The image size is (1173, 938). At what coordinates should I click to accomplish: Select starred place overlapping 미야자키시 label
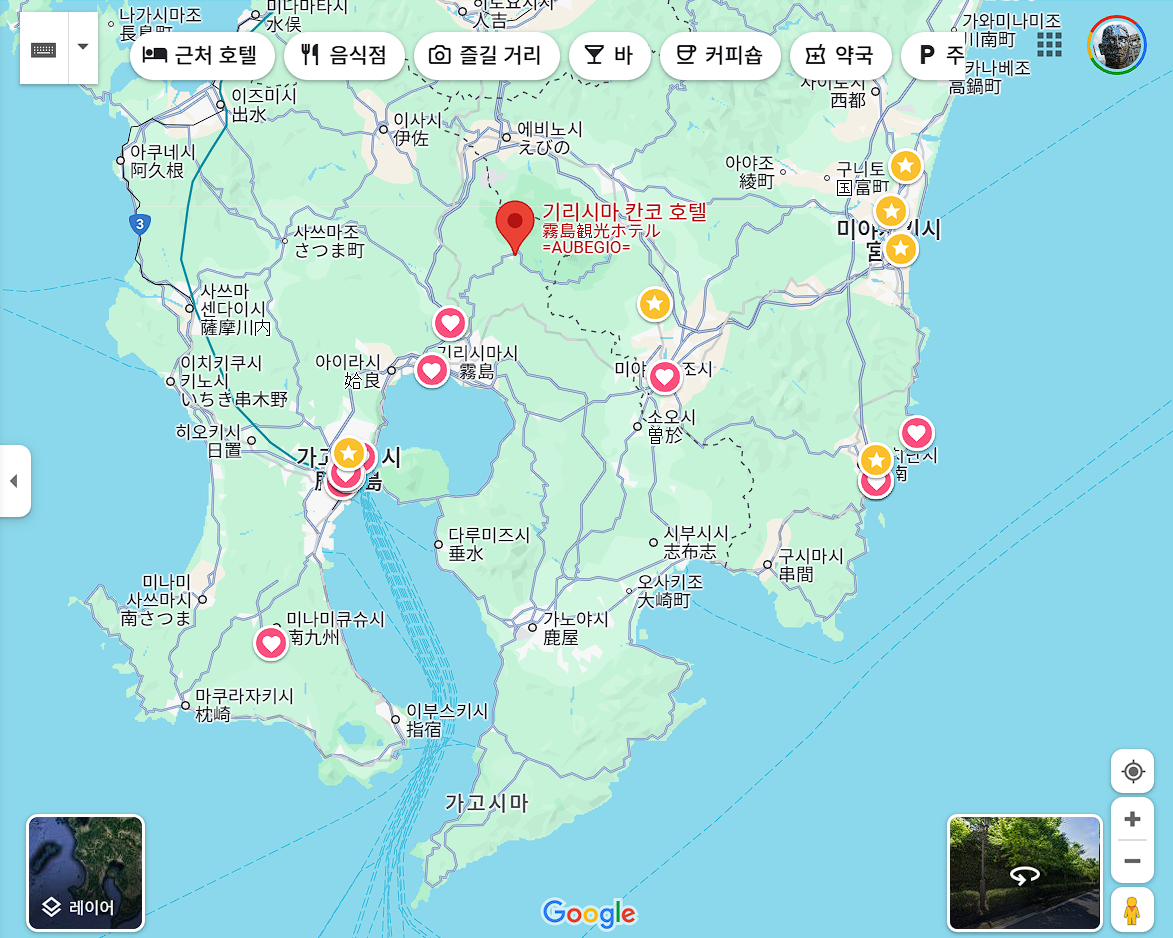click(901, 249)
